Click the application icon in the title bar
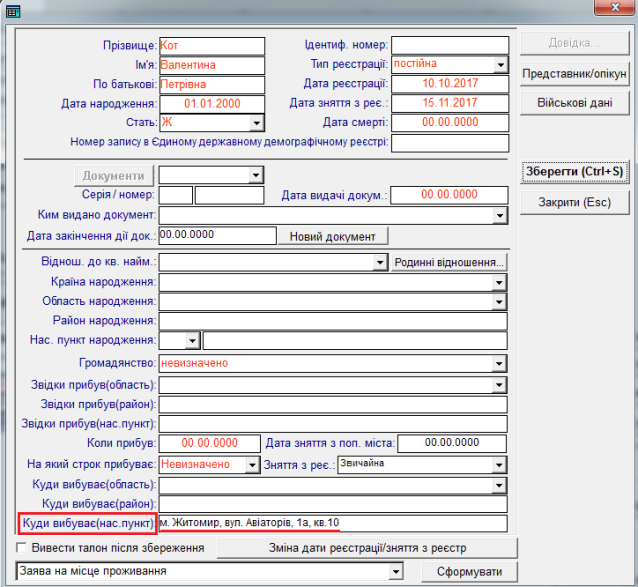The height and width of the screenshot is (587, 638). point(13,9)
